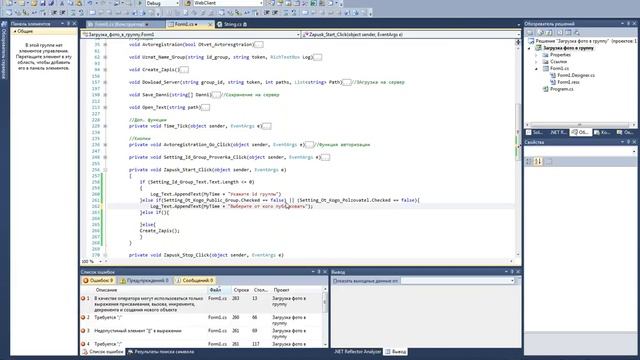Expand the Time_Tick method outline

tap(105, 126)
